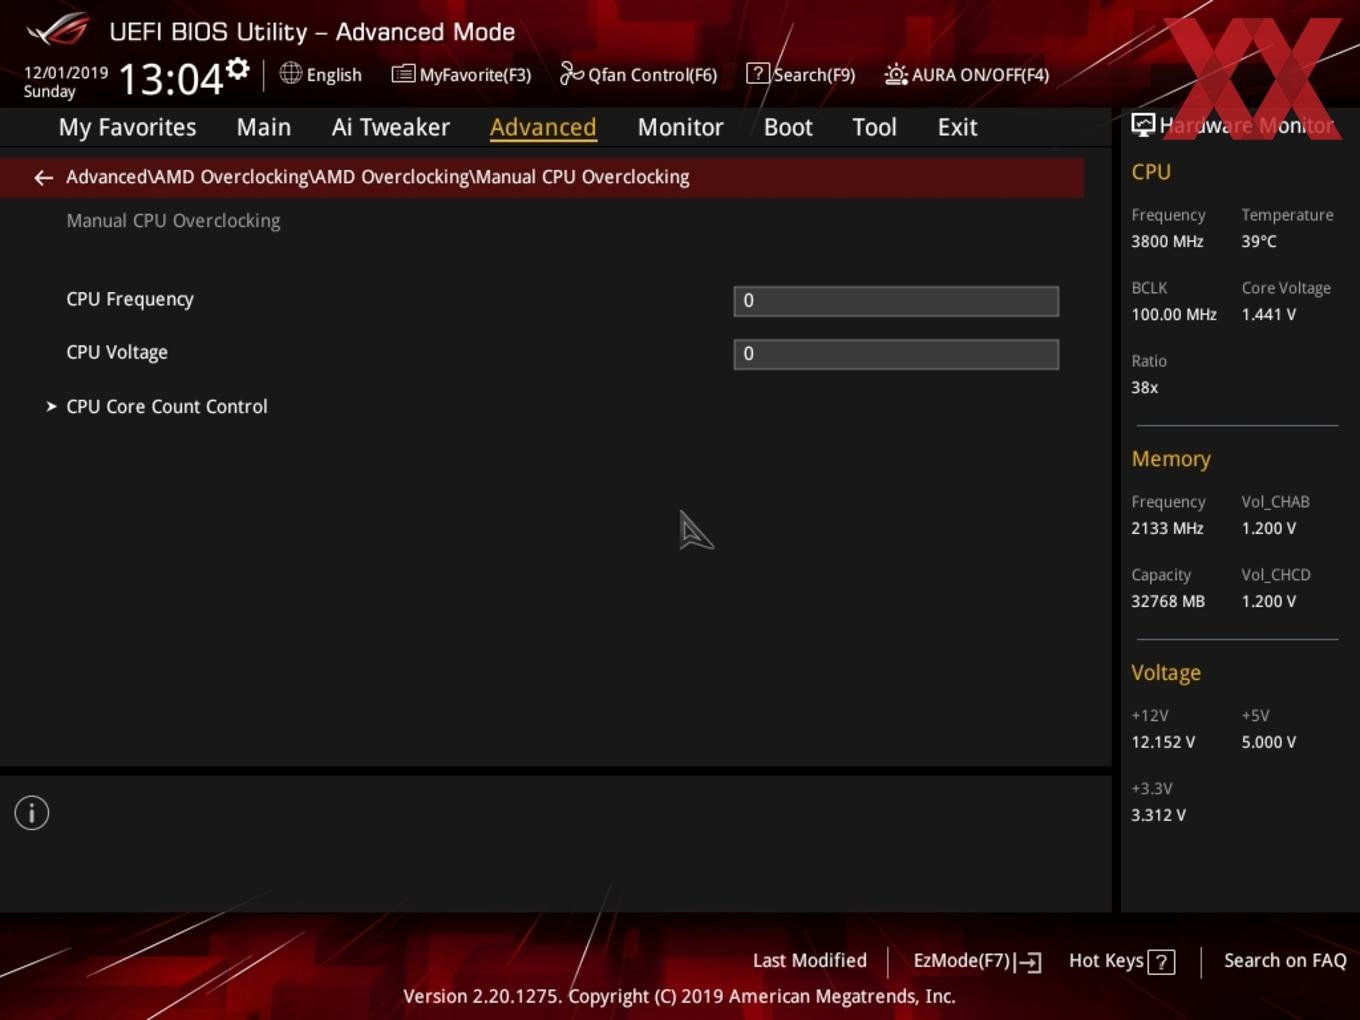Click the Vol_CHCD label
The height and width of the screenshot is (1020, 1360).
click(x=1276, y=575)
